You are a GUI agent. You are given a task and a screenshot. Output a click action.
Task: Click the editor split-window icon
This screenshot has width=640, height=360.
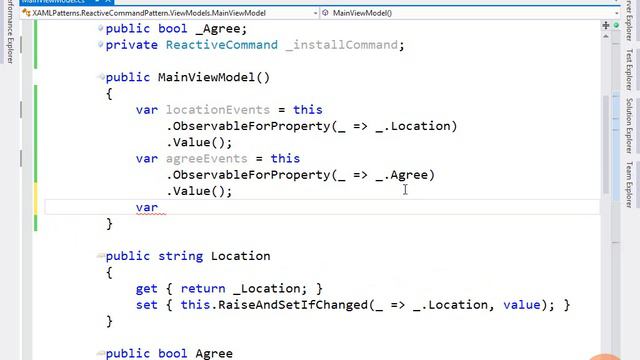pos(606,26)
